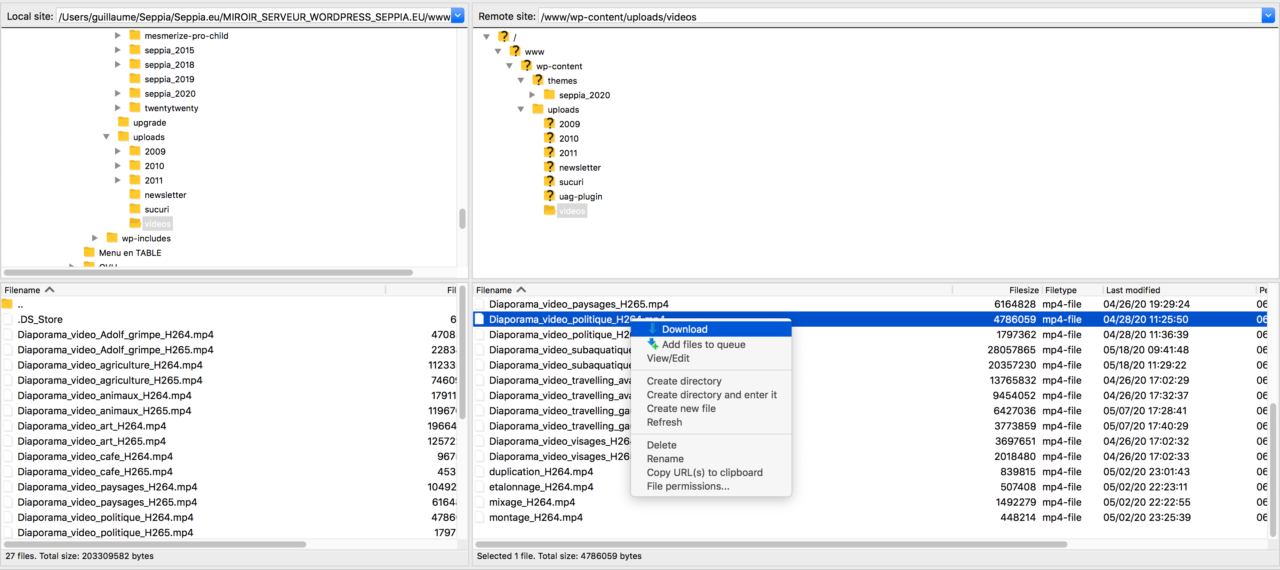Viewport: 1280px width, 570px height.
Task: Click the newsletter folder icon in local tree
Action: tap(135, 195)
